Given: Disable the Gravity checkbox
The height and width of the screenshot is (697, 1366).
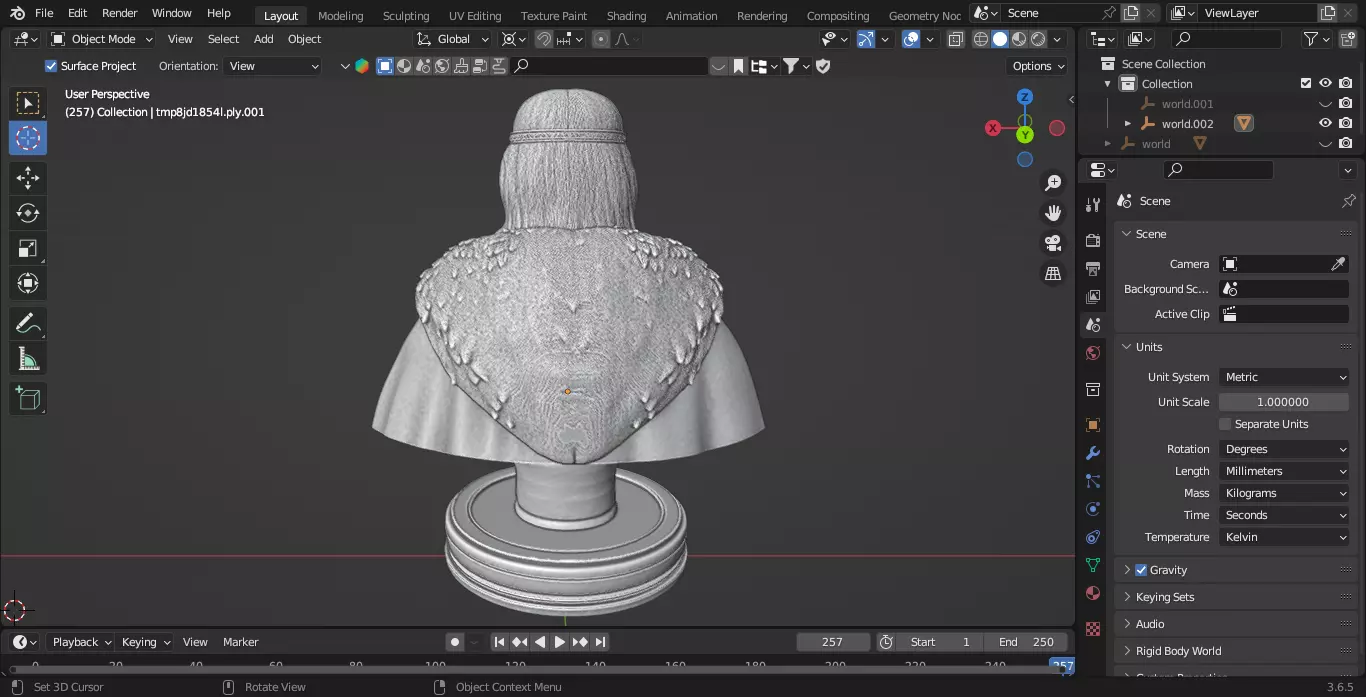Looking at the screenshot, I should point(1141,570).
